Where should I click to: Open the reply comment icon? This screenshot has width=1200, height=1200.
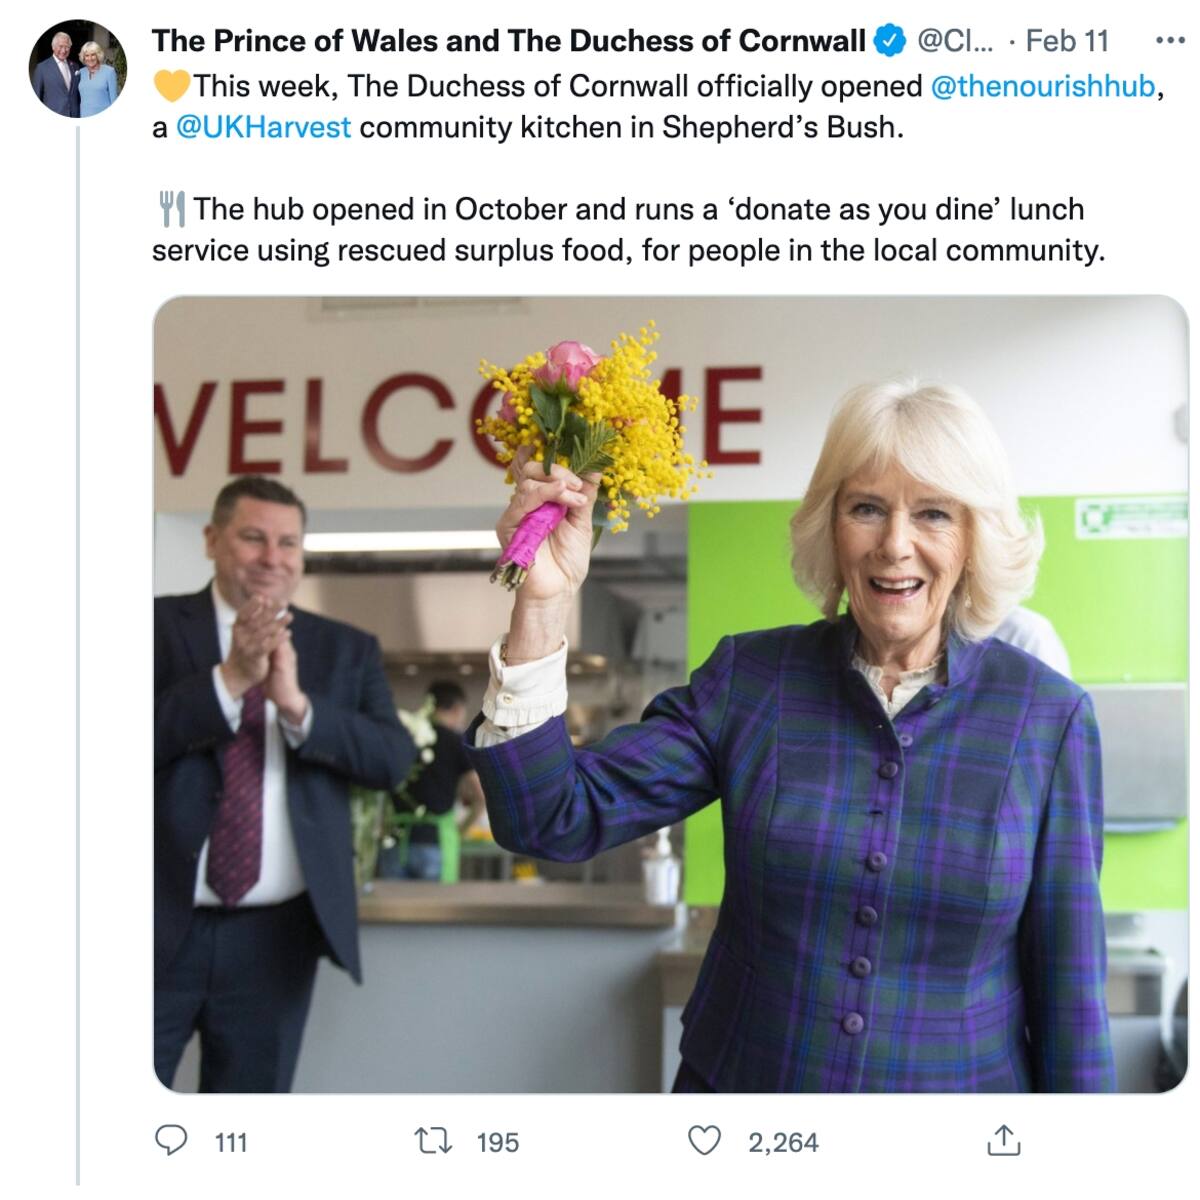click(x=173, y=1141)
